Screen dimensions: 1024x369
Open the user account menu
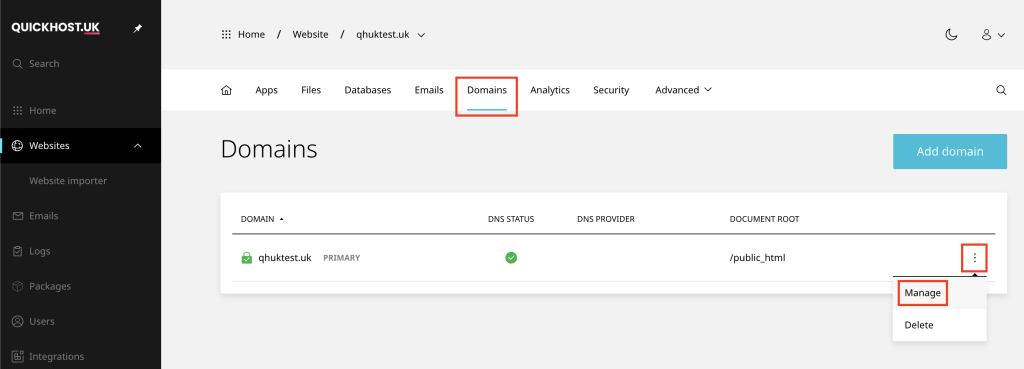[x=993, y=35]
